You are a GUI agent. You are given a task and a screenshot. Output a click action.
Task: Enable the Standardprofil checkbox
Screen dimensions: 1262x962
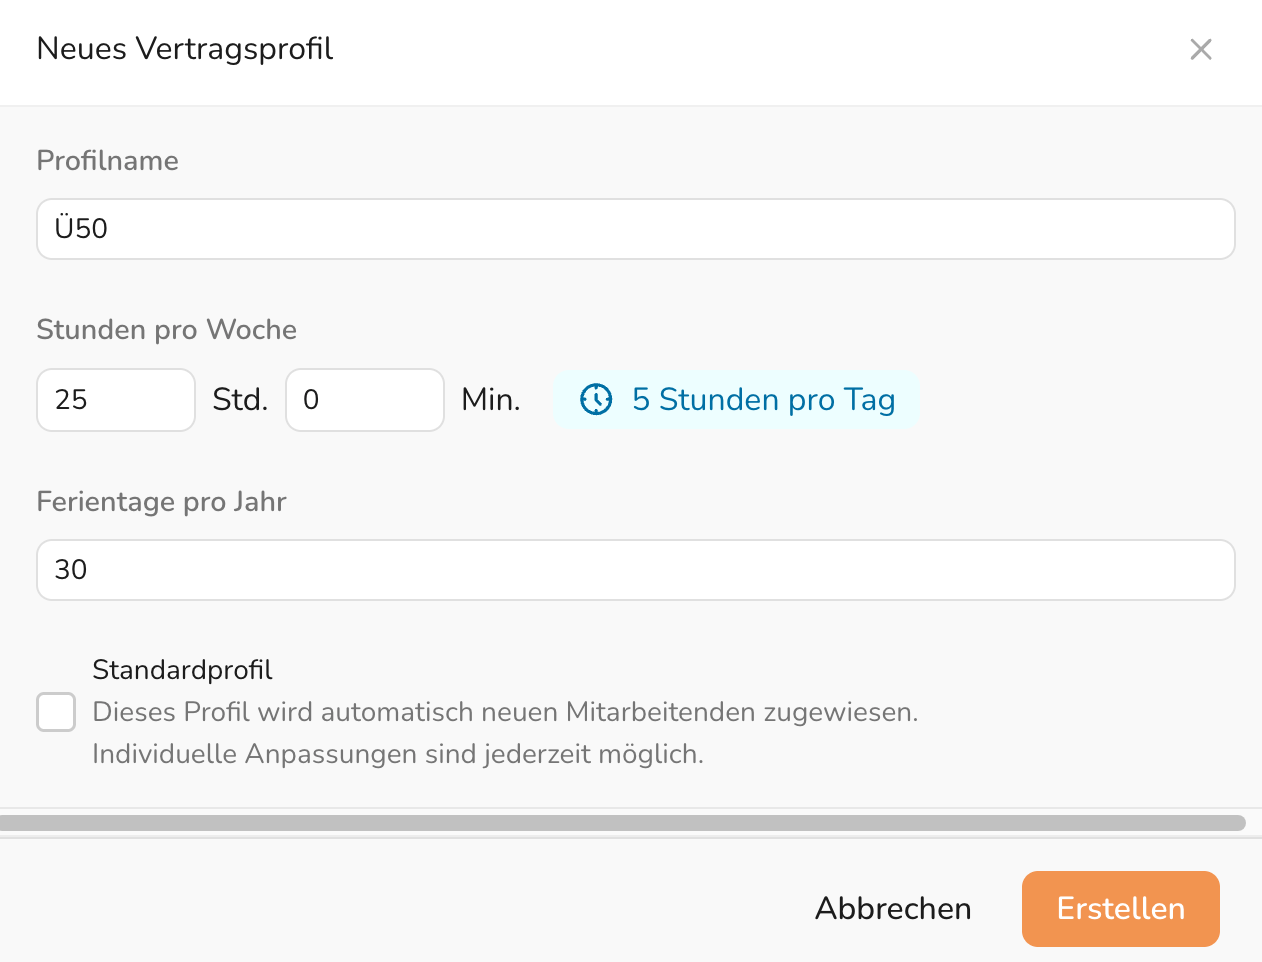coord(56,712)
